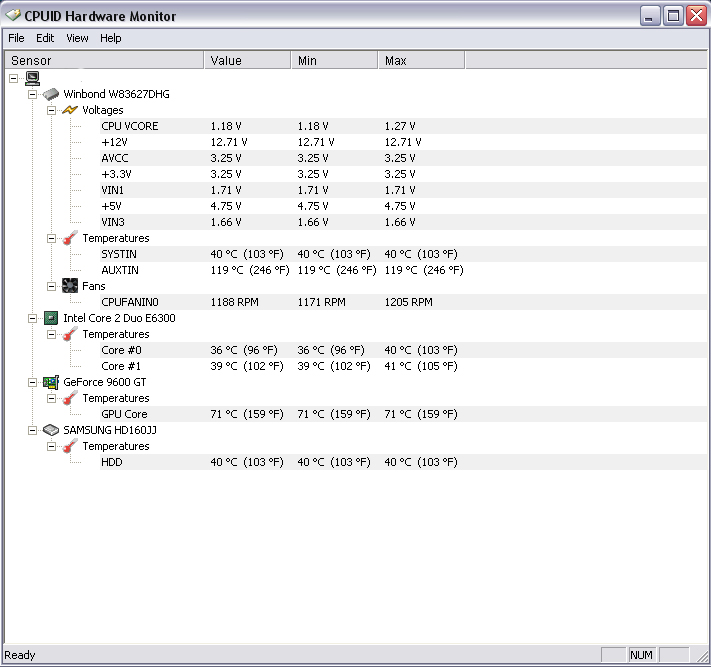Click the Fans fan icon
This screenshot has height=667, width=711.
(x=70, y=286)
